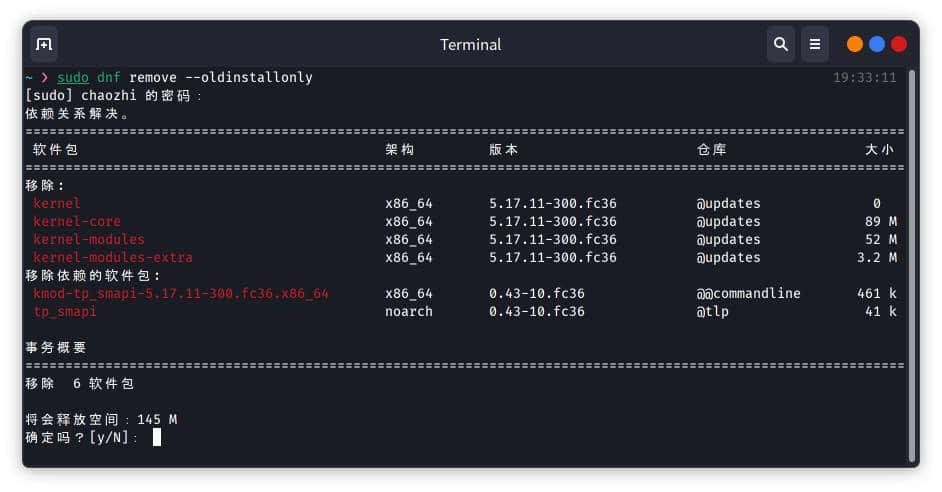
Task: Click the terminal vertical scrollbar
Action: [x=911, y=260]
